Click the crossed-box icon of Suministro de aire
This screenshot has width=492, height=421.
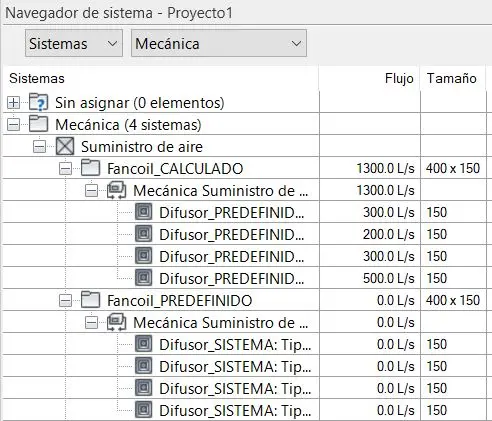click(x=65, y=146)
